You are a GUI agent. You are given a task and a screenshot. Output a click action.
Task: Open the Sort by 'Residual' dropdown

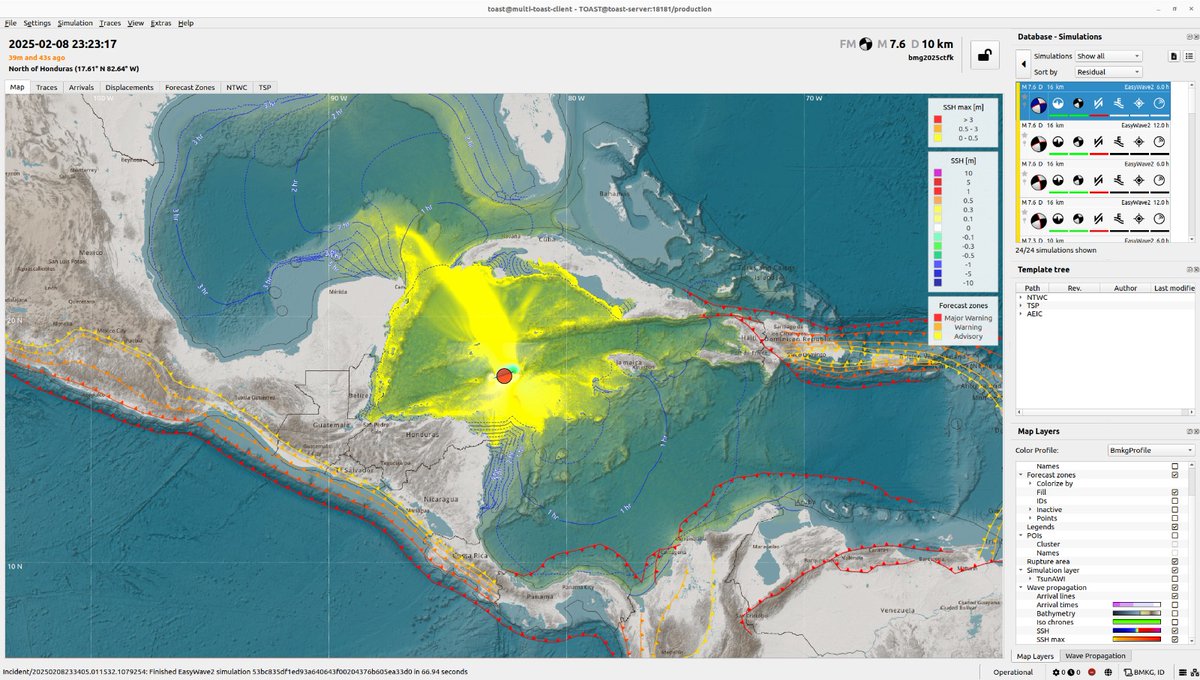point(1109,72)
